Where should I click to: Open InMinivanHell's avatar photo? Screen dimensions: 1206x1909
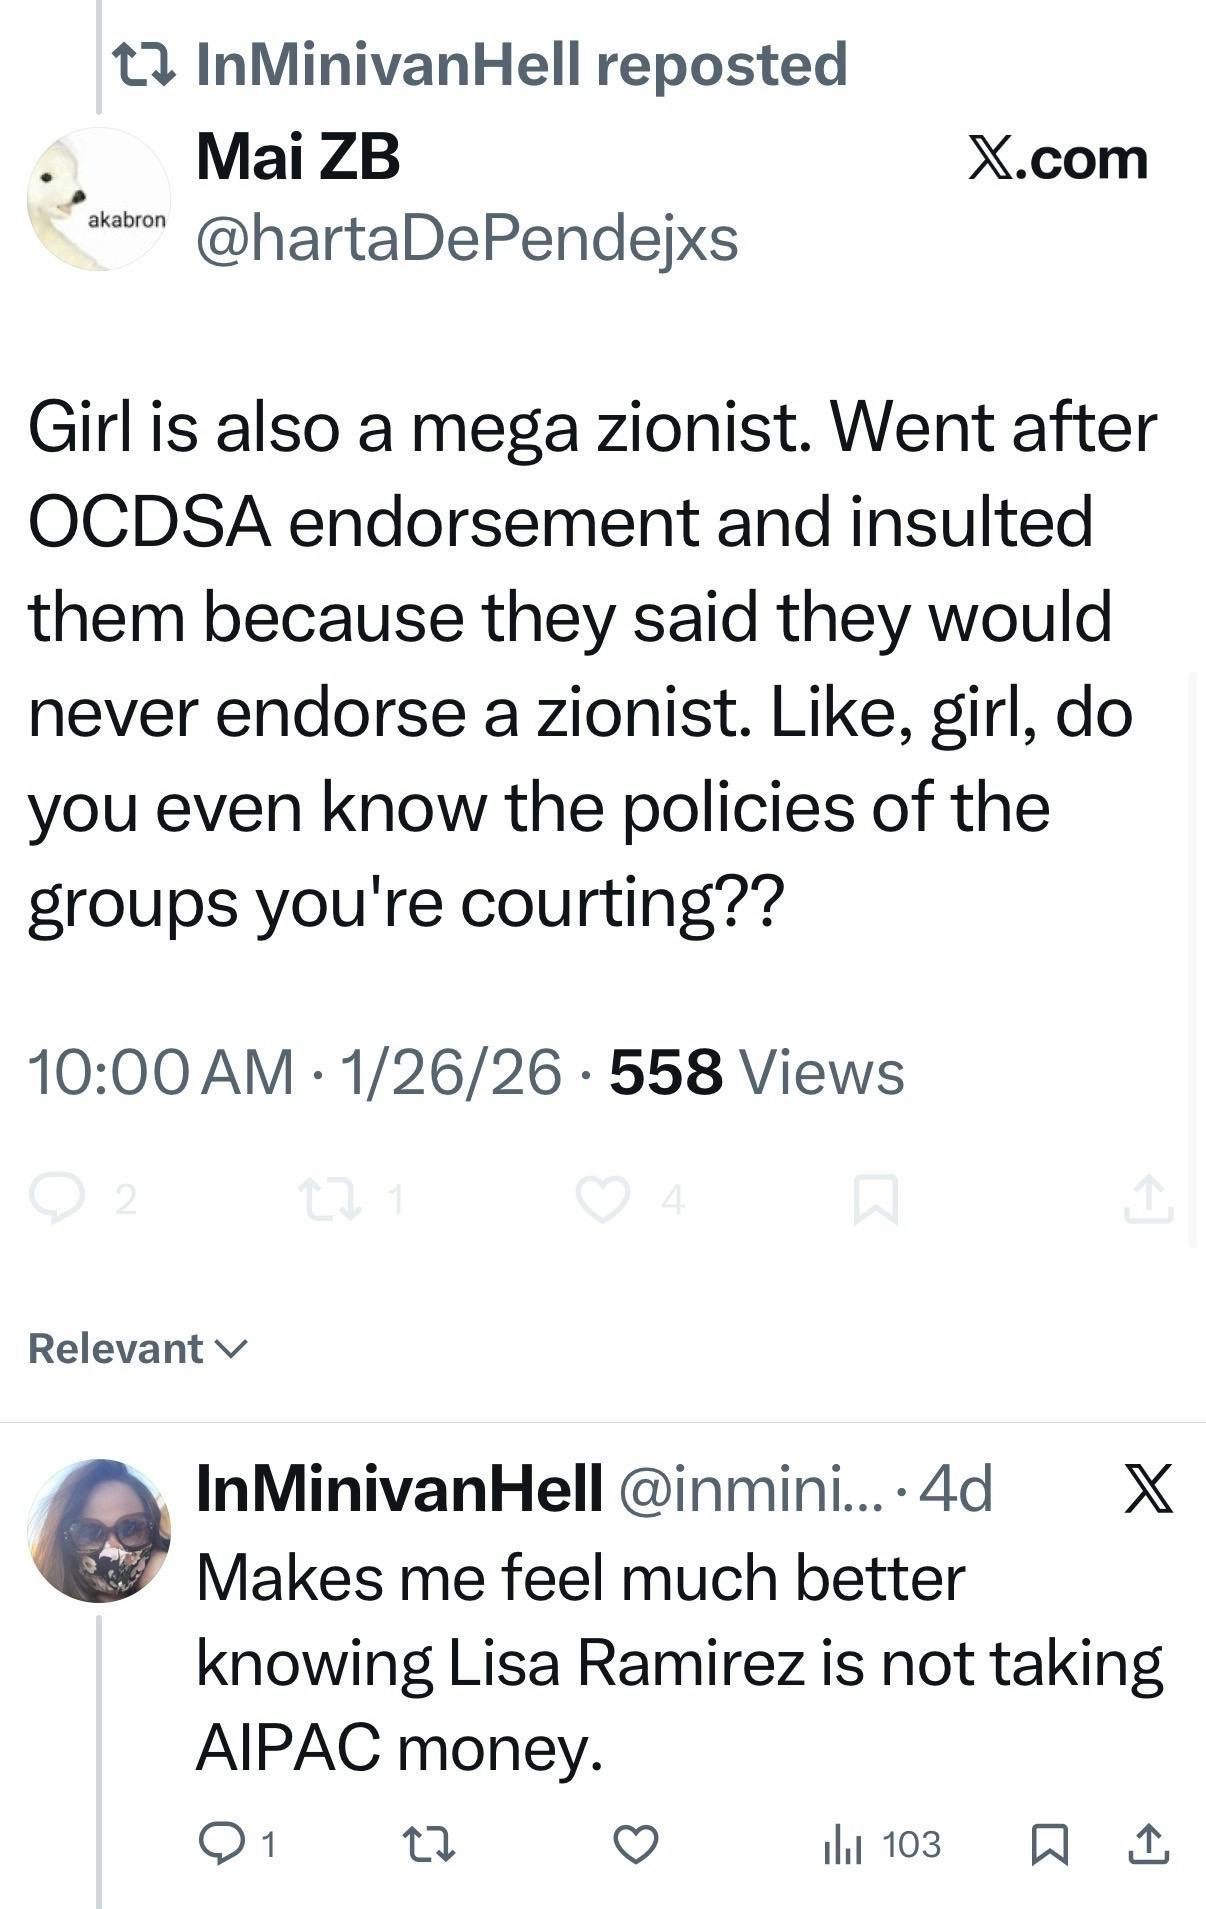point(98,1530)
